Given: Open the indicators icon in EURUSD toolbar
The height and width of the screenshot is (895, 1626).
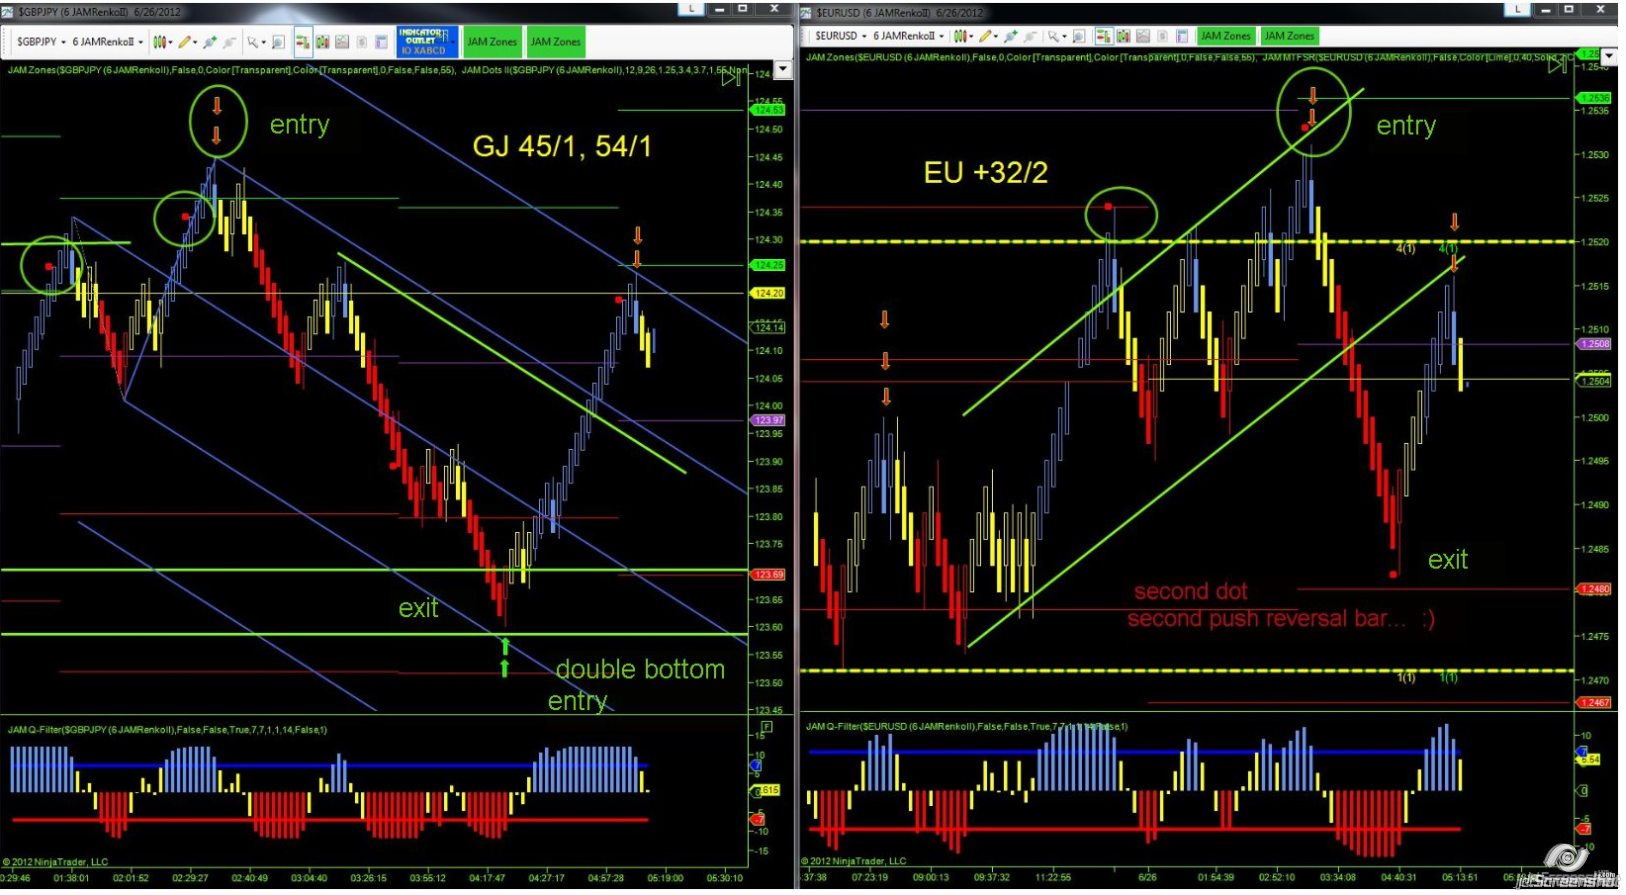Looking at the screenshot, I should click(1124, 36).
